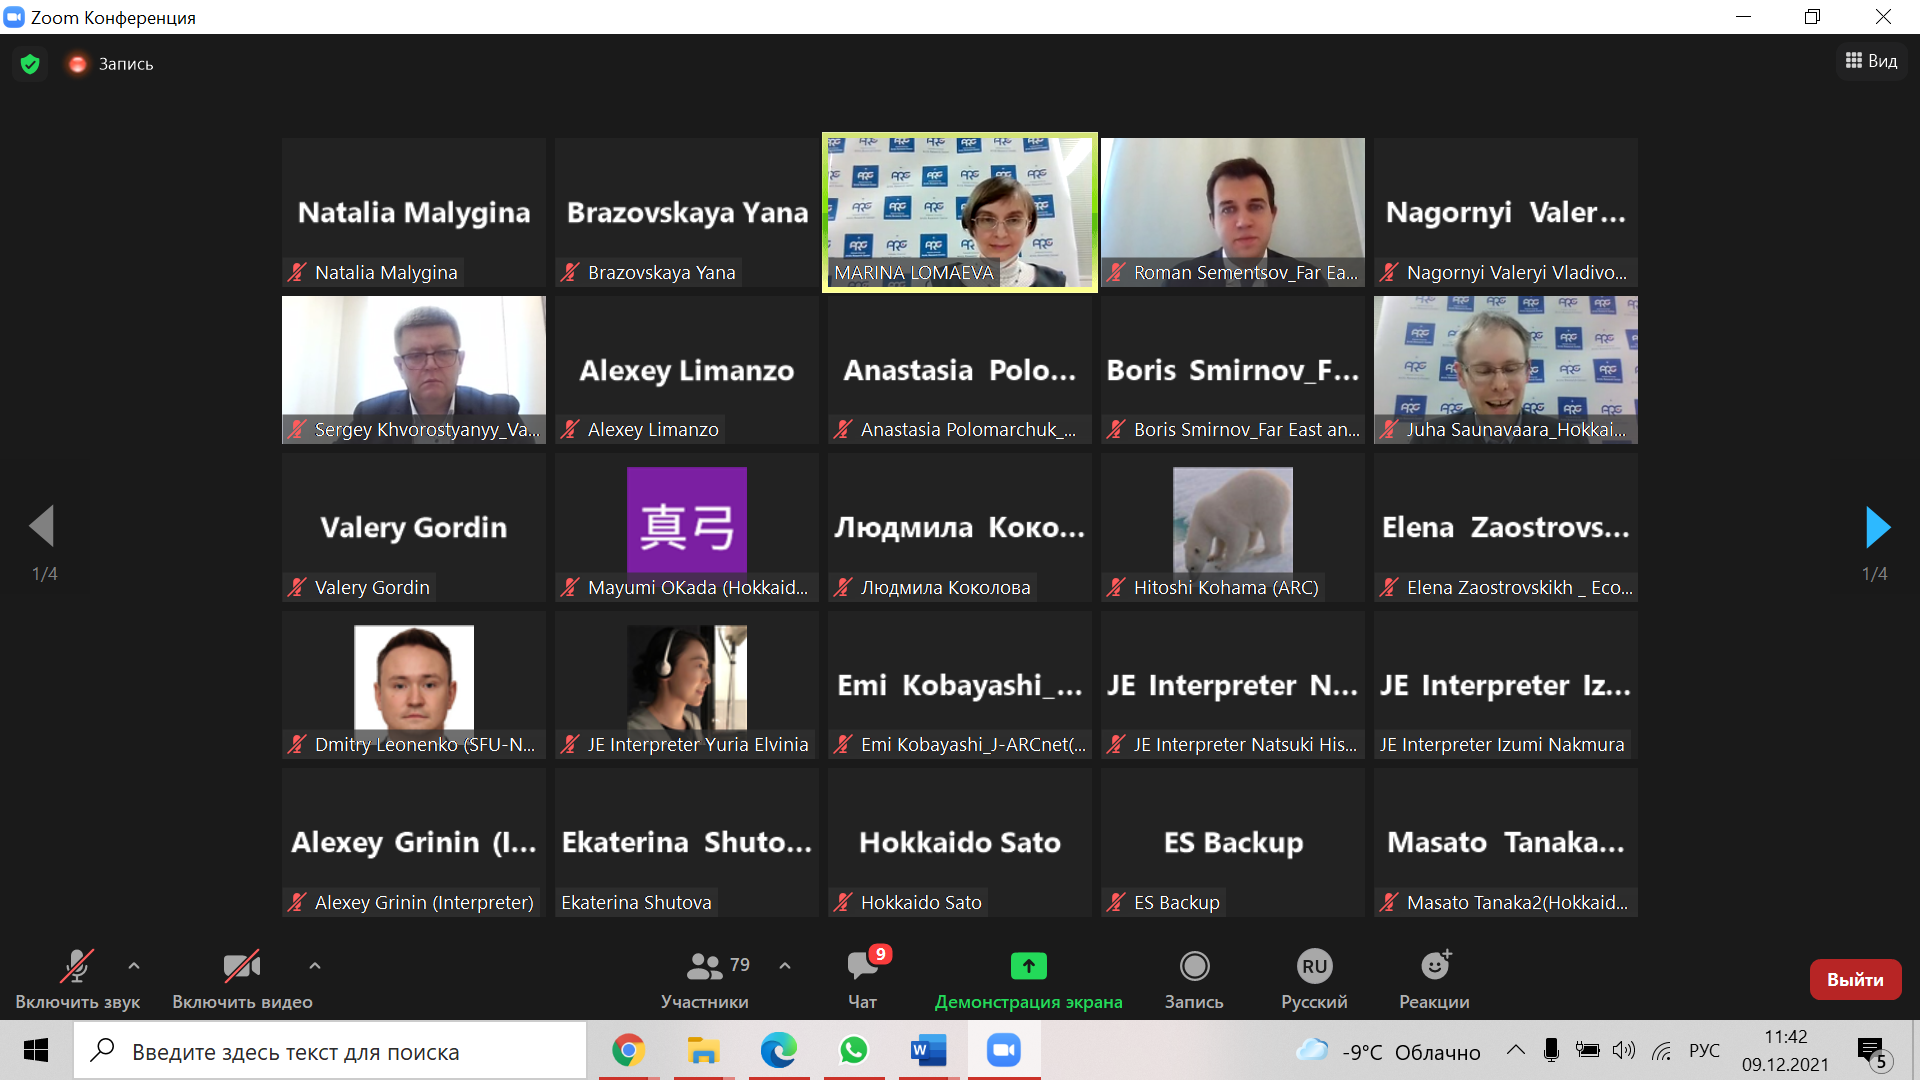Image resolution: width=1920 pixels, height=1080 pixels.
Task: Open Microsoft Edge from the taskbar
Action: (778, 1051)
